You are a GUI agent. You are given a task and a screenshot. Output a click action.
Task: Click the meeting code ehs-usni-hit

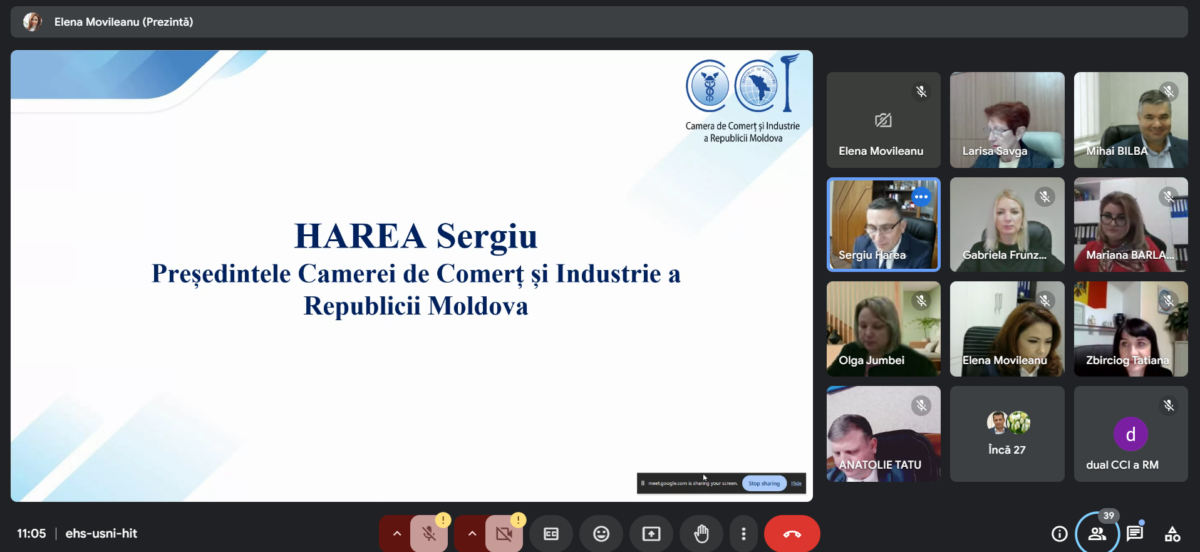tap(101, 534)
